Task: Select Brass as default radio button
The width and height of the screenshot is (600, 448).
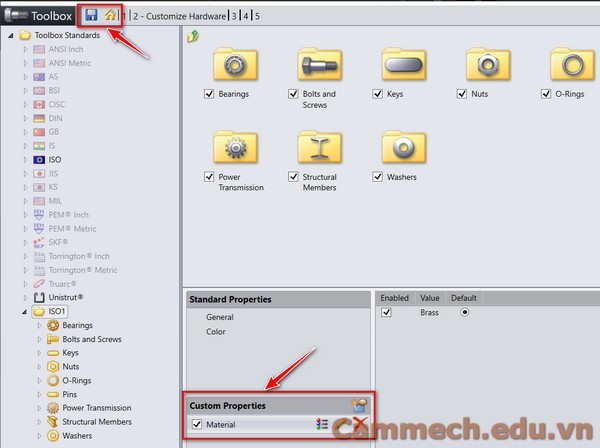Action: coord(465,312)
